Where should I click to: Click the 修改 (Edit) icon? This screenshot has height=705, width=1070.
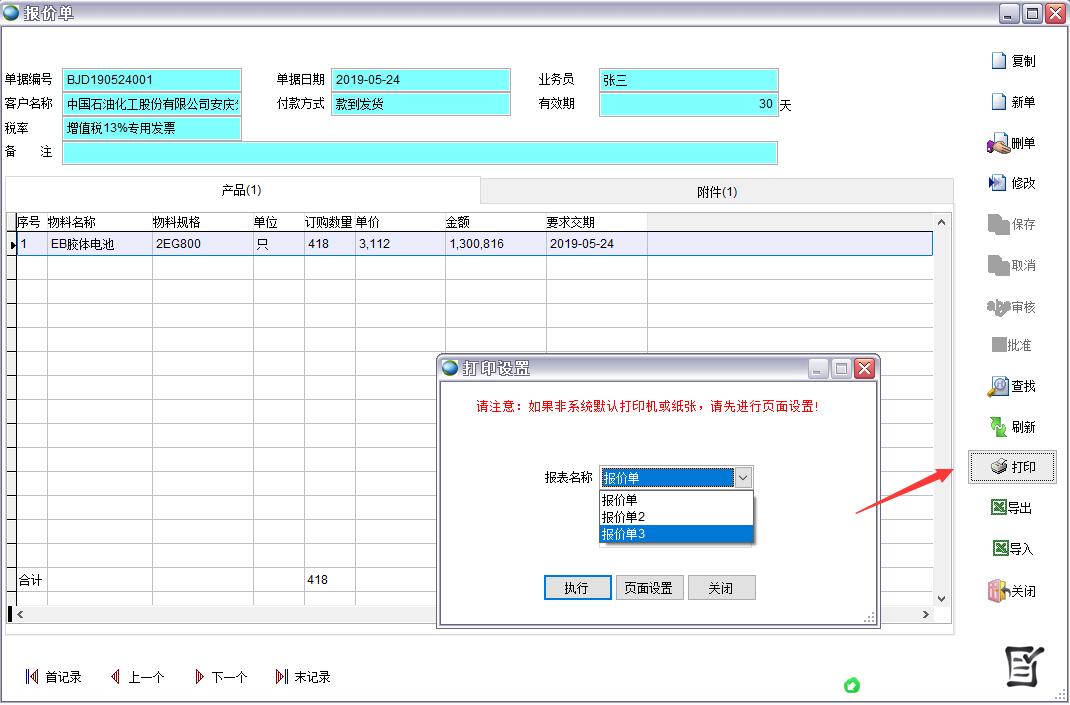click(997, 183)
